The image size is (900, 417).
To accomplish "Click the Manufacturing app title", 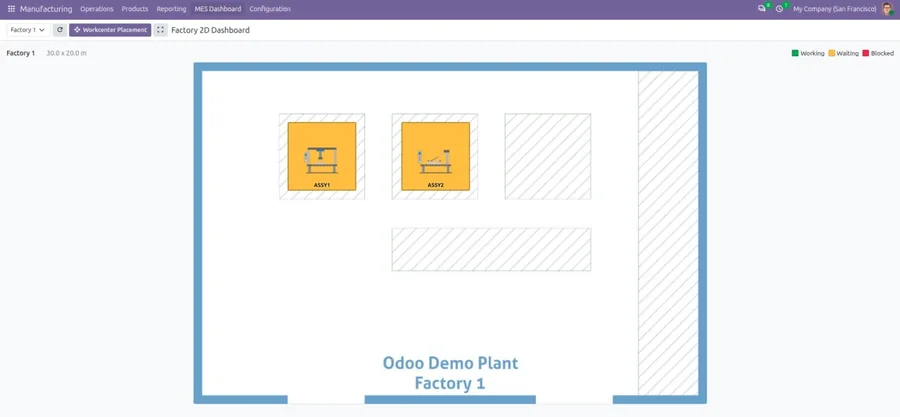I will (x=46, y=9).
